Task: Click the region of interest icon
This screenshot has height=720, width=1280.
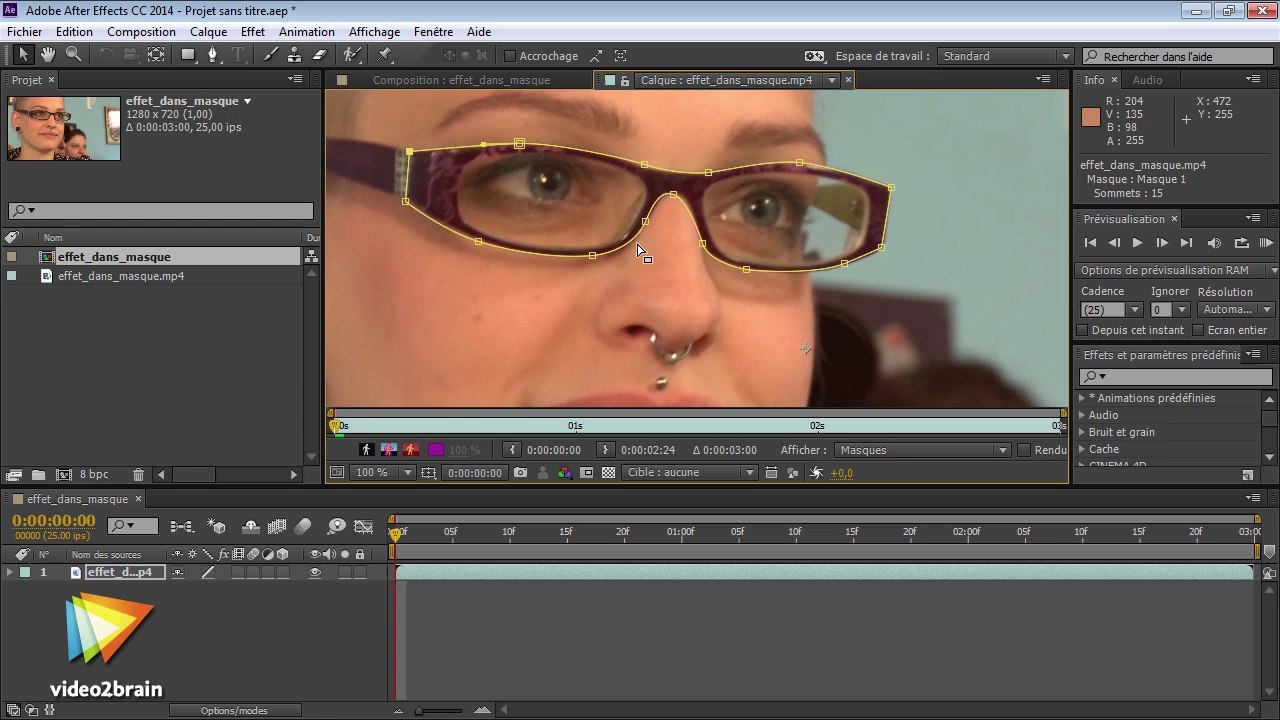Action: (x=586, y=473)
